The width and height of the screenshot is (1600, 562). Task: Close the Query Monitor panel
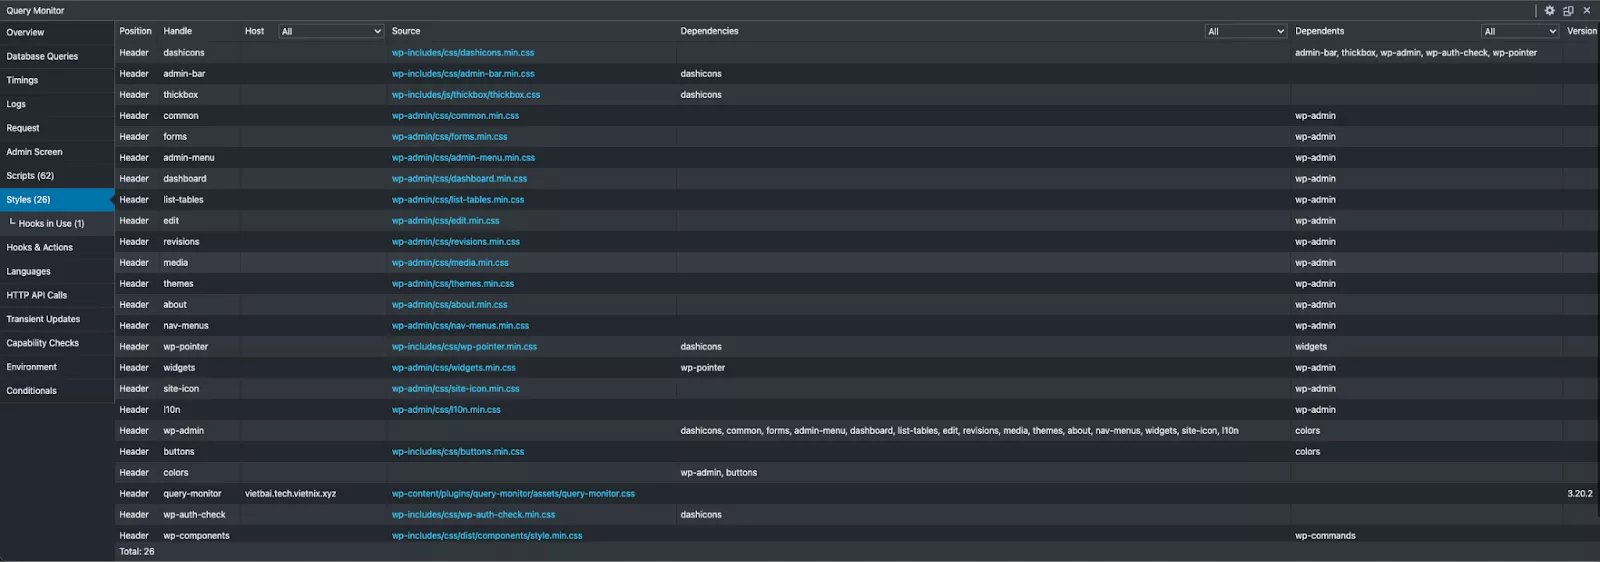click(x=1586, y=11)
